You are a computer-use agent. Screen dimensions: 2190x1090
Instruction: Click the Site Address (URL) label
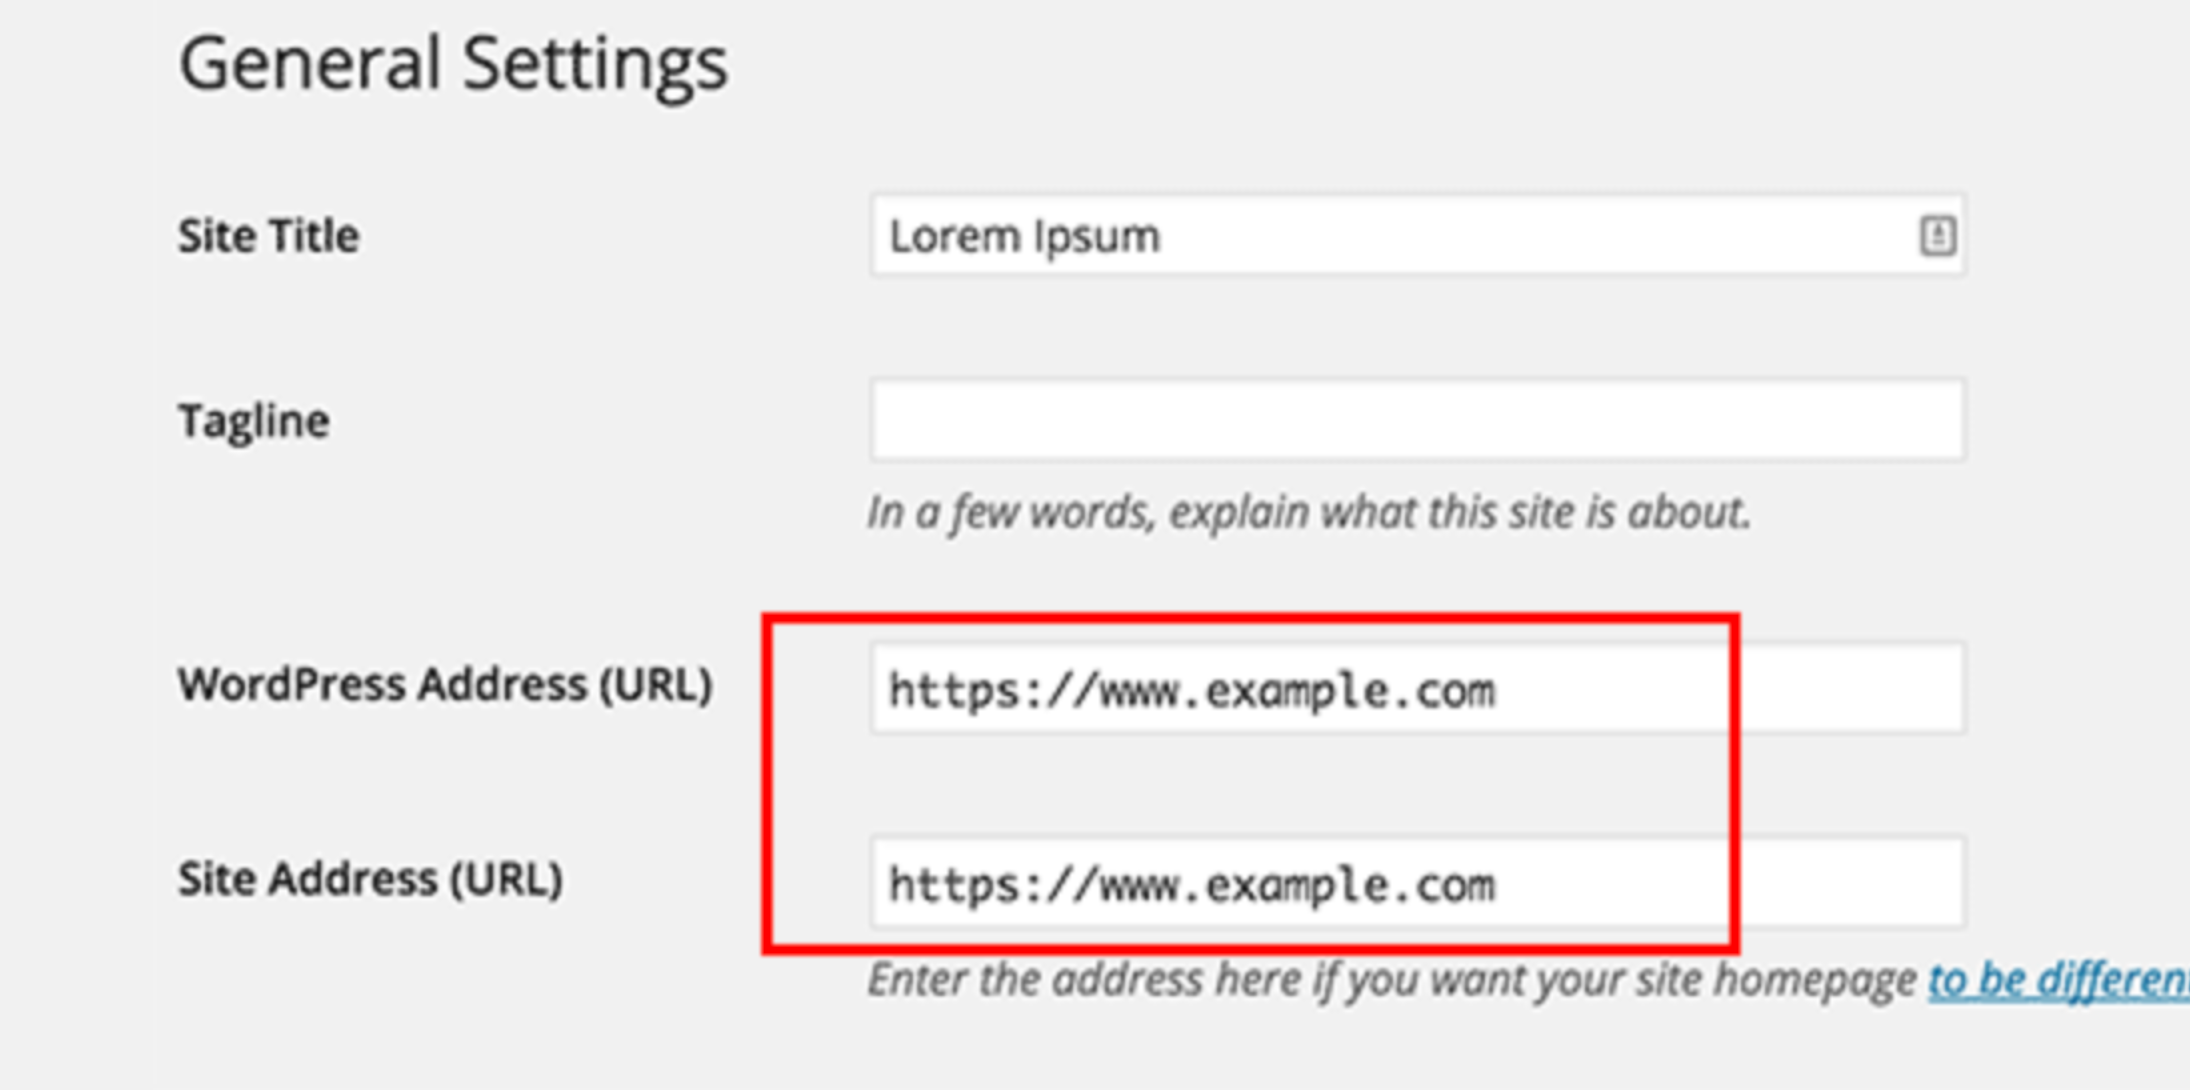370,879
